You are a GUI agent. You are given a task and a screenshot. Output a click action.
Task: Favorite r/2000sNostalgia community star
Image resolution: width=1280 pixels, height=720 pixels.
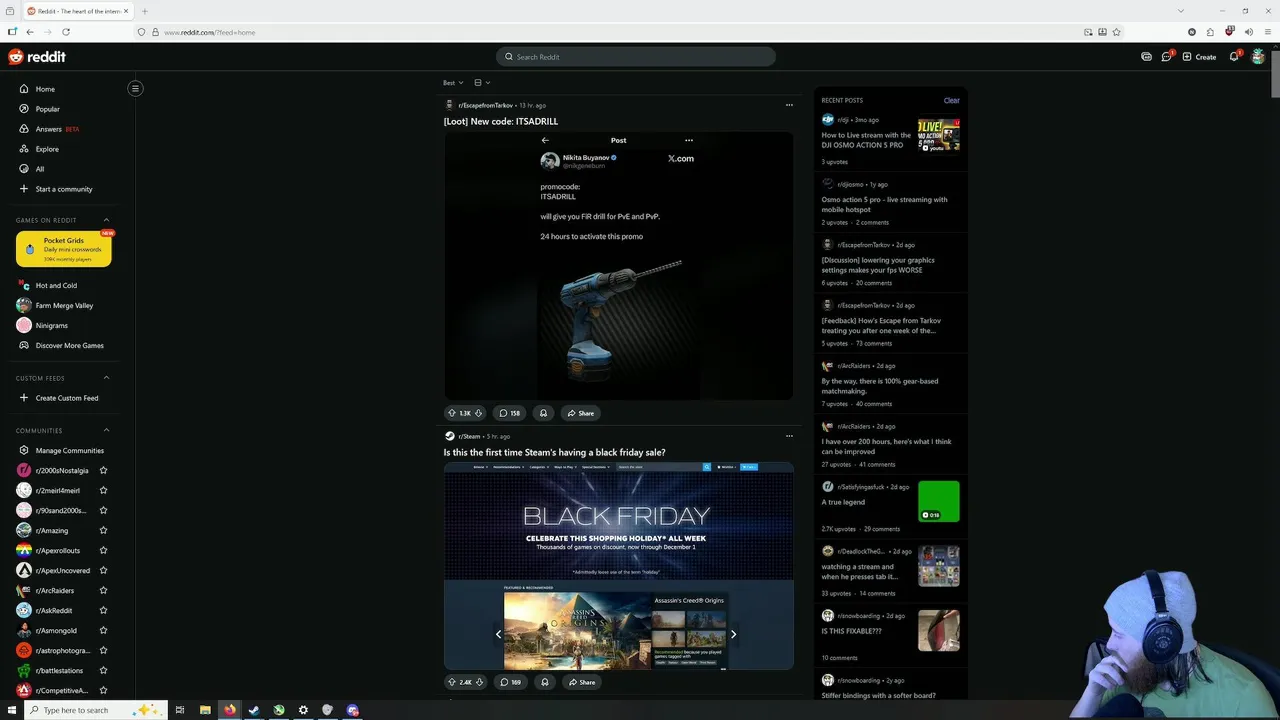[x=103, y=470]
